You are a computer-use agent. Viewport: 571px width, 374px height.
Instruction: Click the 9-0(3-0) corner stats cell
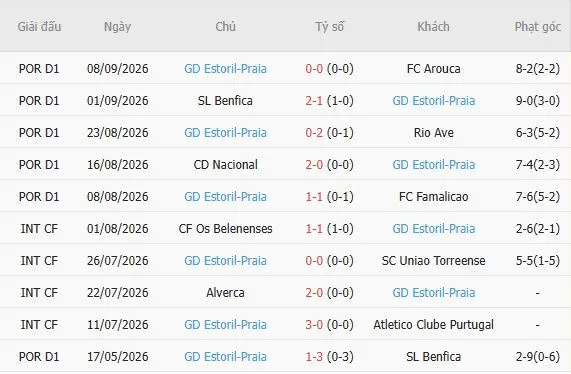click(x=537, y=101)
